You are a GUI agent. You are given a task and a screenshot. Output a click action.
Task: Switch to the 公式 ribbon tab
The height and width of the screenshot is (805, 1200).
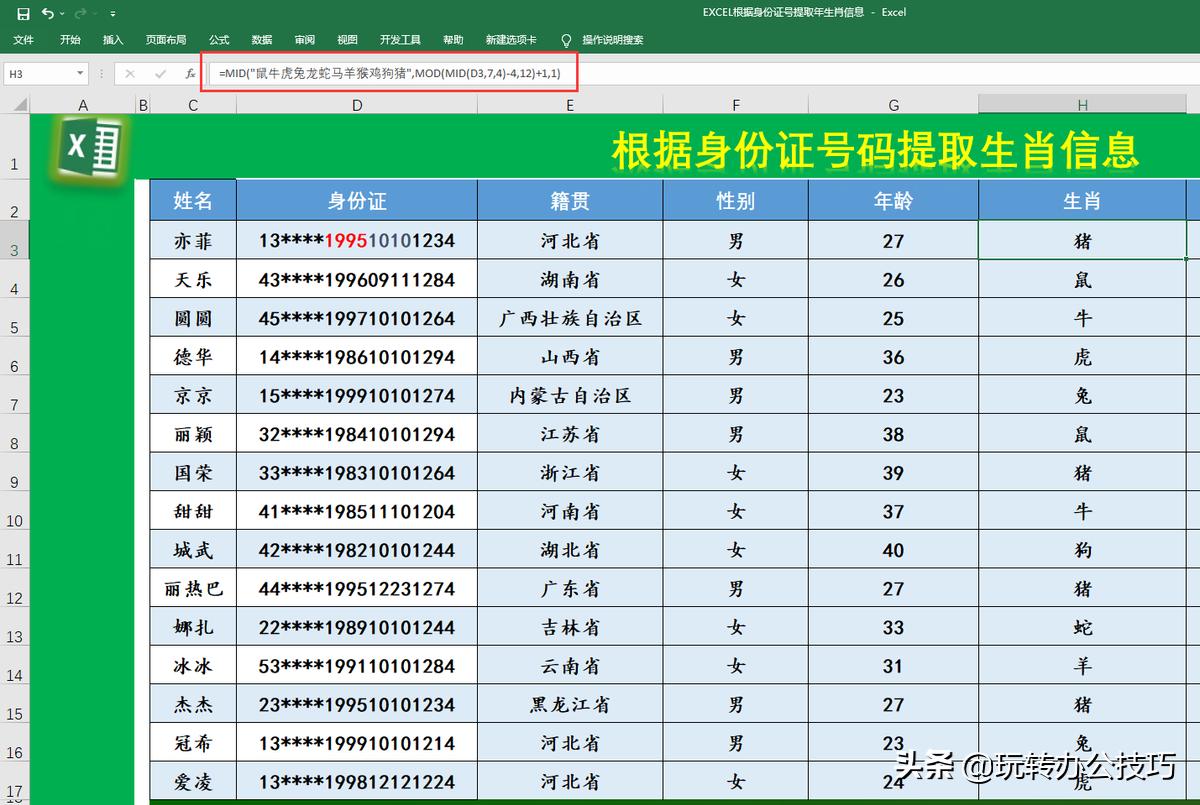pos(218,41)
